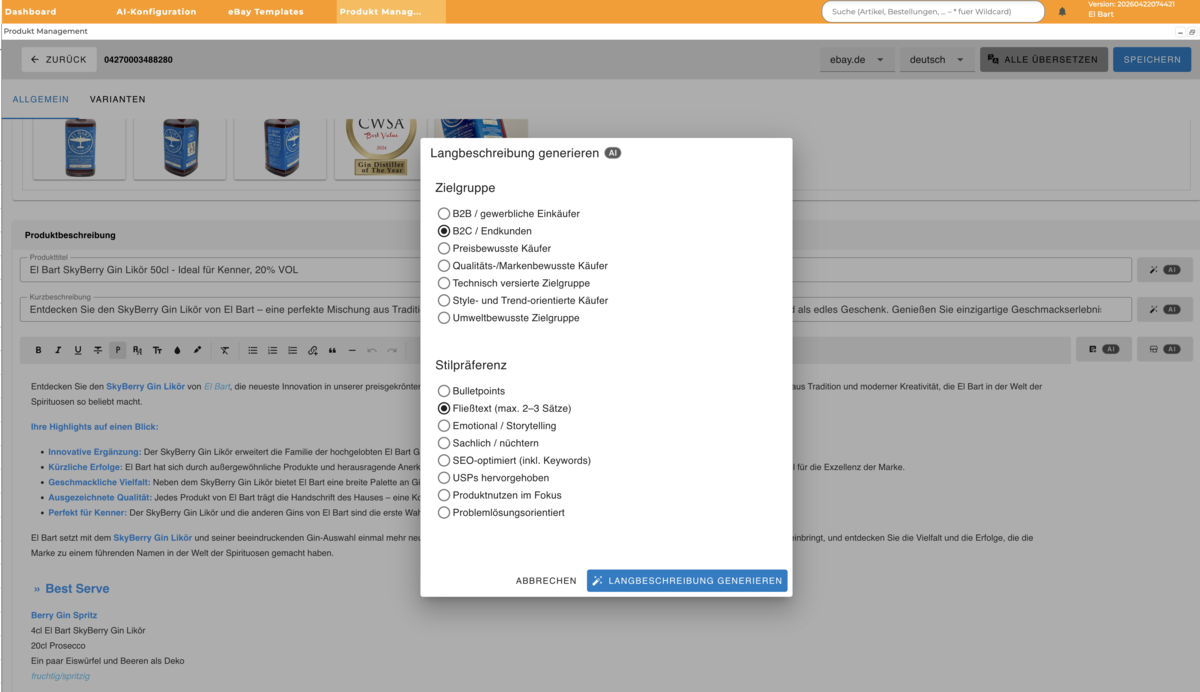Insert a link with the link icon
Screen dimensions: 1200x692
[312, 350]
